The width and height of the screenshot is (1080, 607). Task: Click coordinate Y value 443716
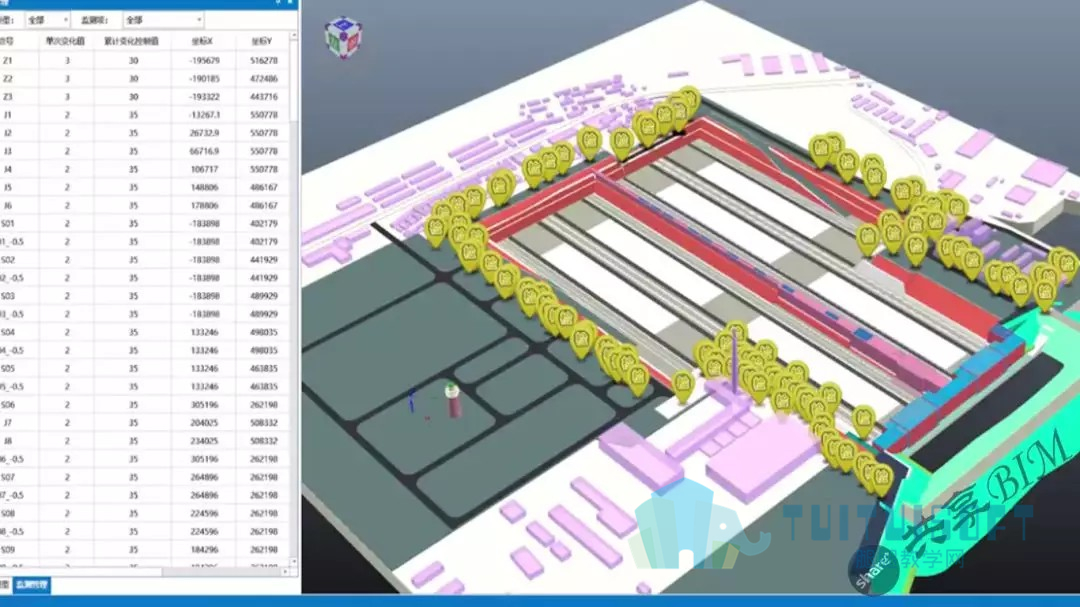(264, 97)
